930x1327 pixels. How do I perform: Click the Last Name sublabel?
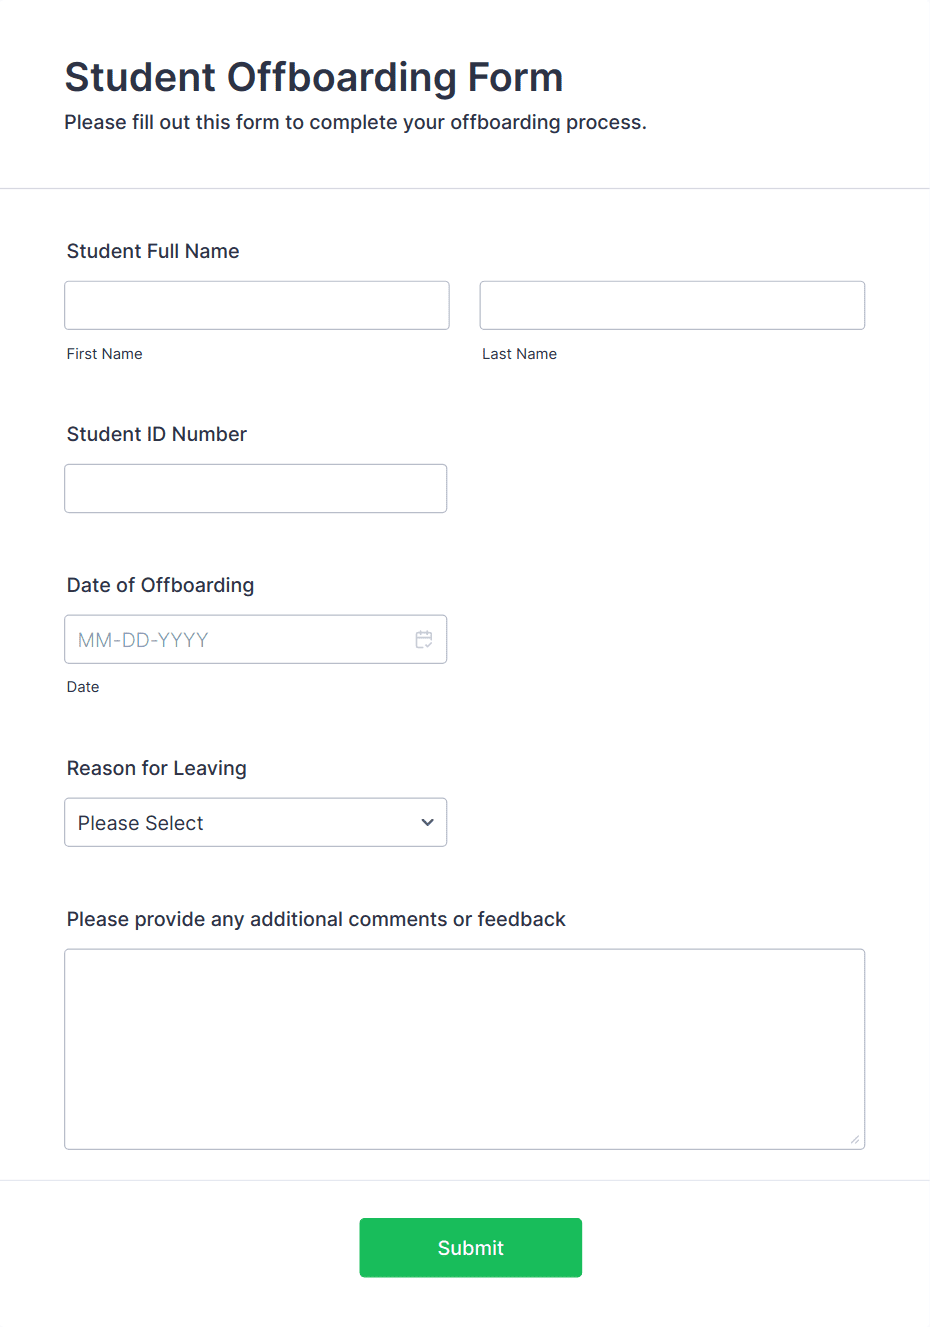[x=520, y=354]
